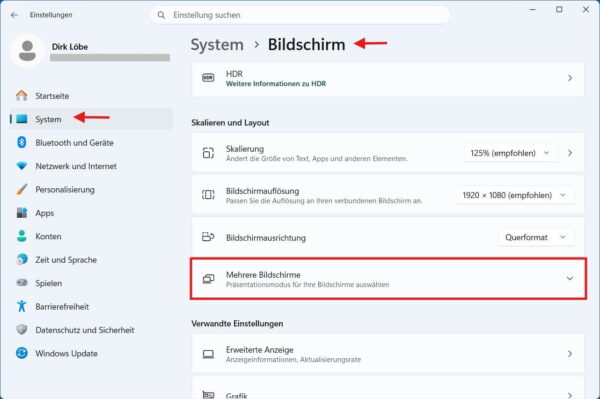Viewport: 600px width, 399px height.
Task: Select System in the sidebar
Action: pyautogui.click(x=91, y=119)
